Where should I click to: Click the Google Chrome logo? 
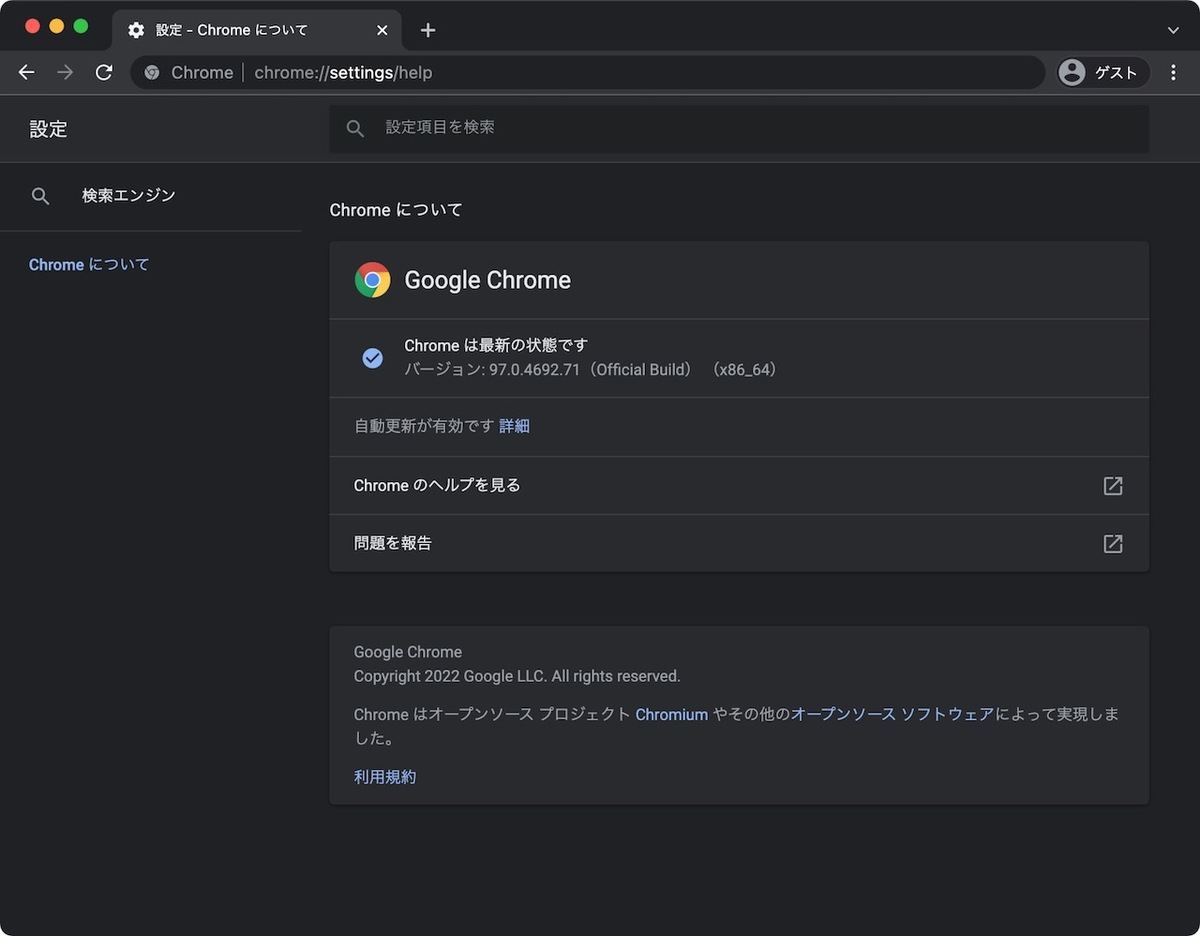click(x=372, y=280)
